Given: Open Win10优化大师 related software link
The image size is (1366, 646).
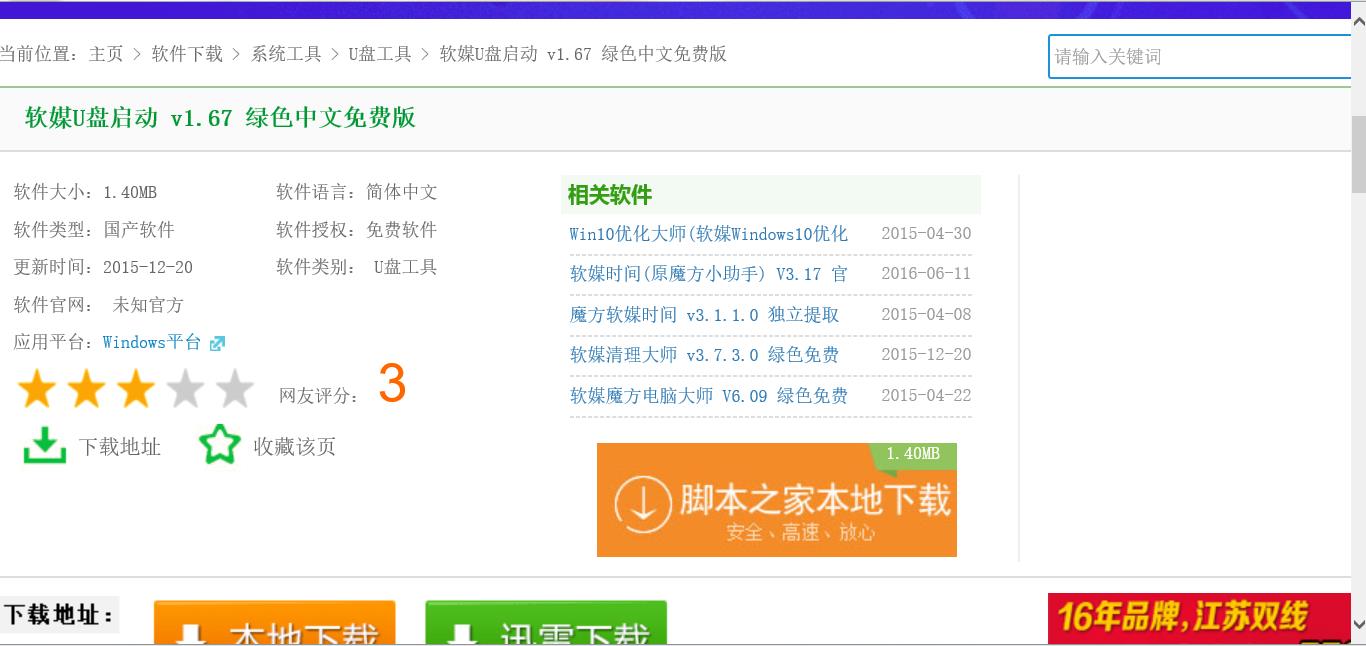Looking at the screenshot, I should click(x=709, y=234).
